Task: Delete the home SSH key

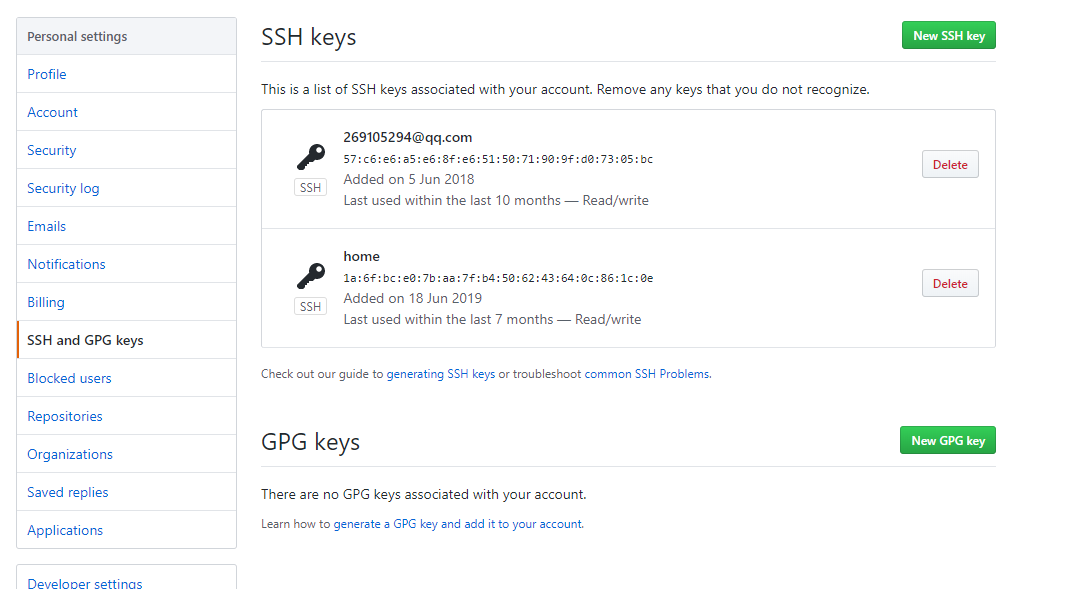Action: 949,284
